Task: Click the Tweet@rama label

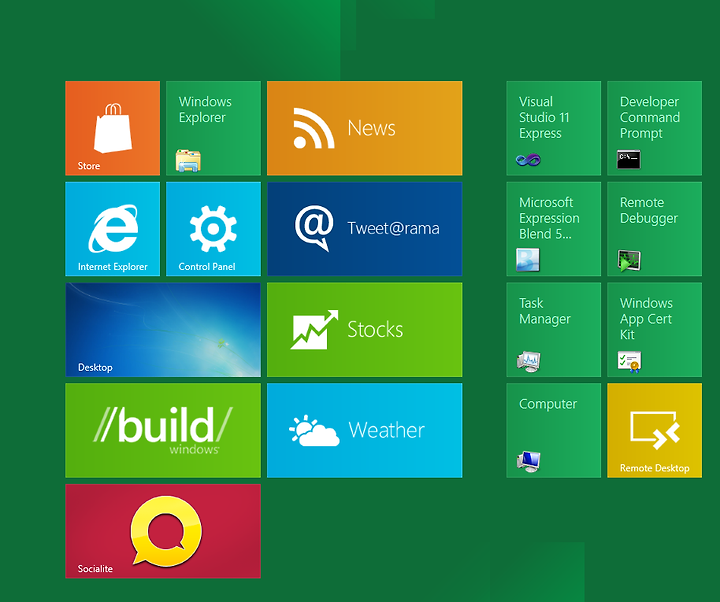Action: point(394,228)
